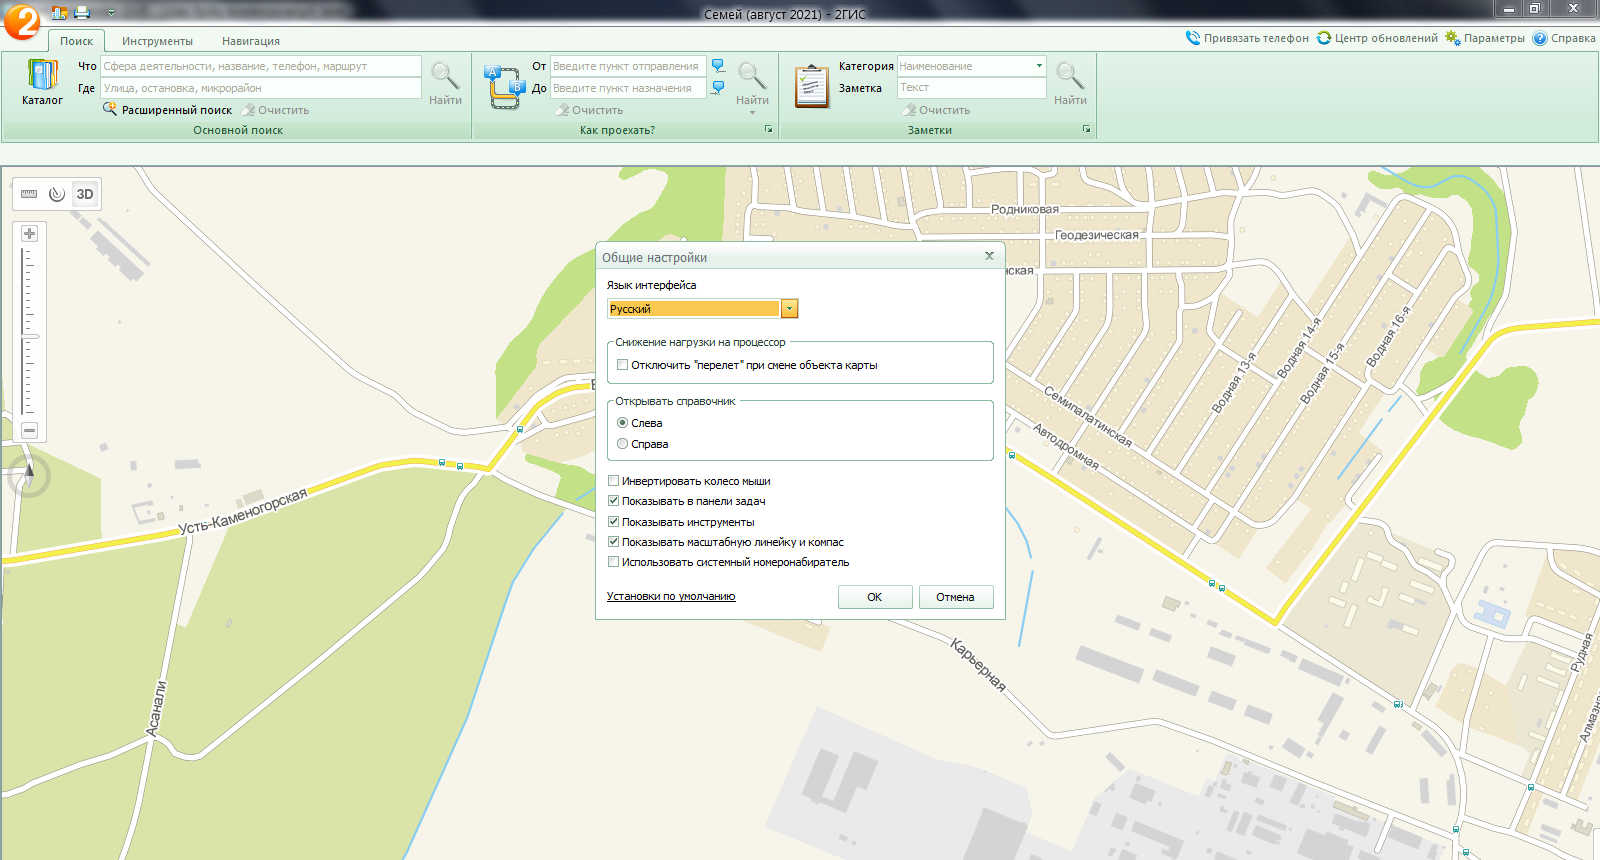
Task: Click Привязать телефон
Action: click(x=1247, y=38)
